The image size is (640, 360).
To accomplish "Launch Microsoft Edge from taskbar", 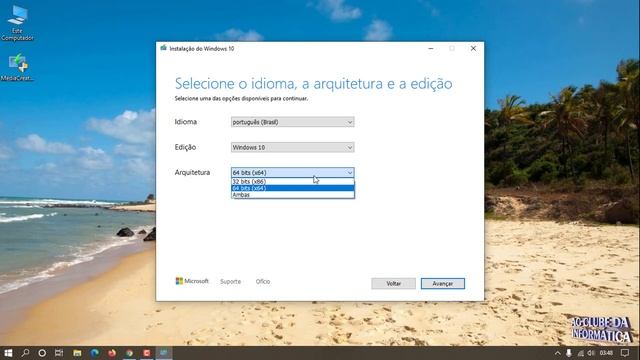I will pyautogui.click(x=95, y=353).
